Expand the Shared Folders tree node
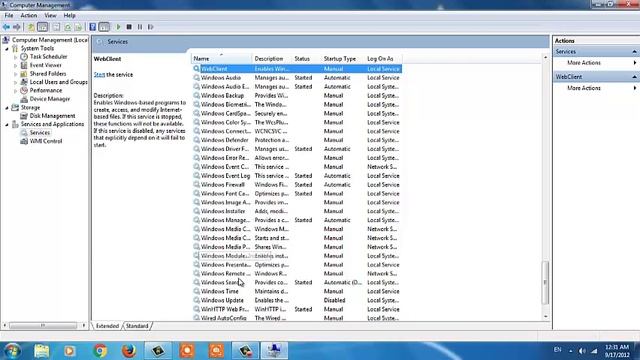Image resolution: width=640 pixels, height=360 pixels. click(16, 74)
